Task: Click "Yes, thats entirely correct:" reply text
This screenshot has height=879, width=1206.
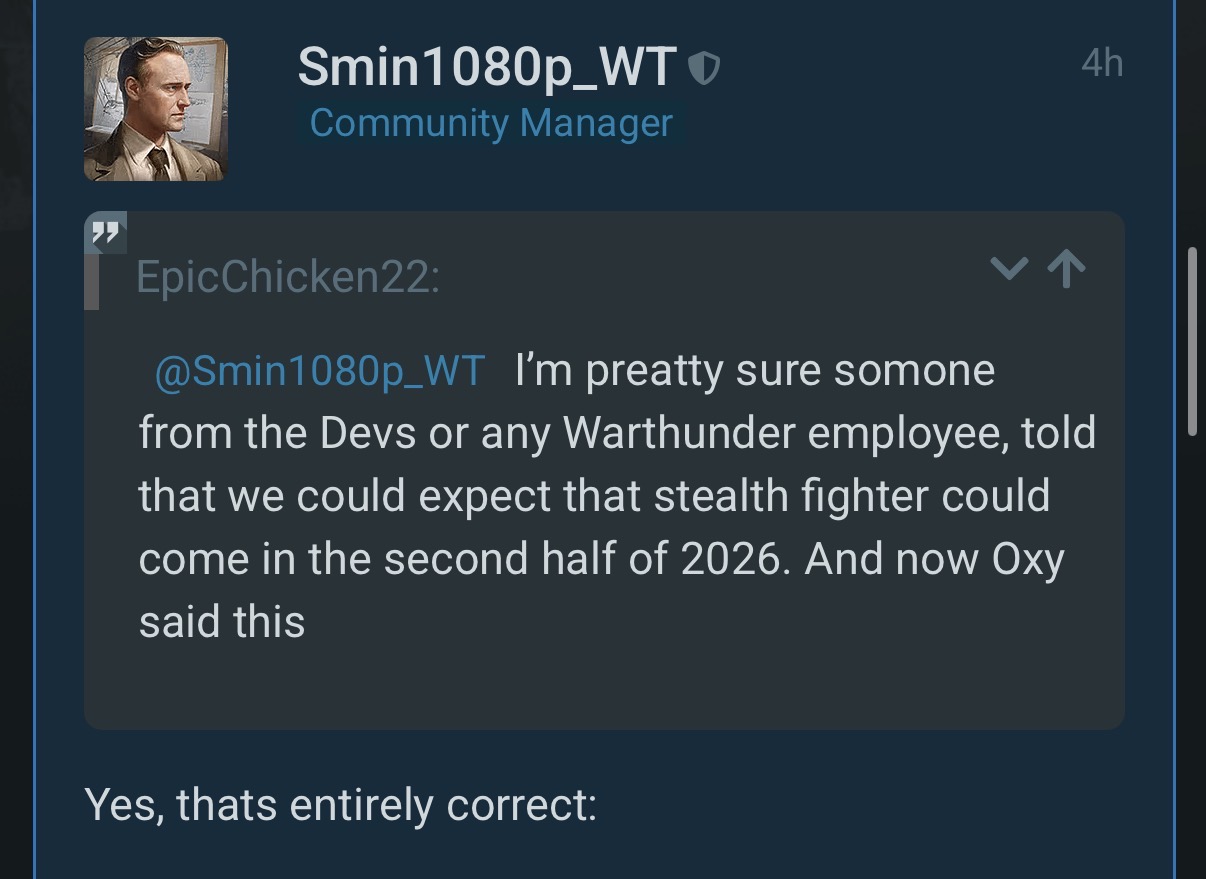Action: [x=340, y=805]
